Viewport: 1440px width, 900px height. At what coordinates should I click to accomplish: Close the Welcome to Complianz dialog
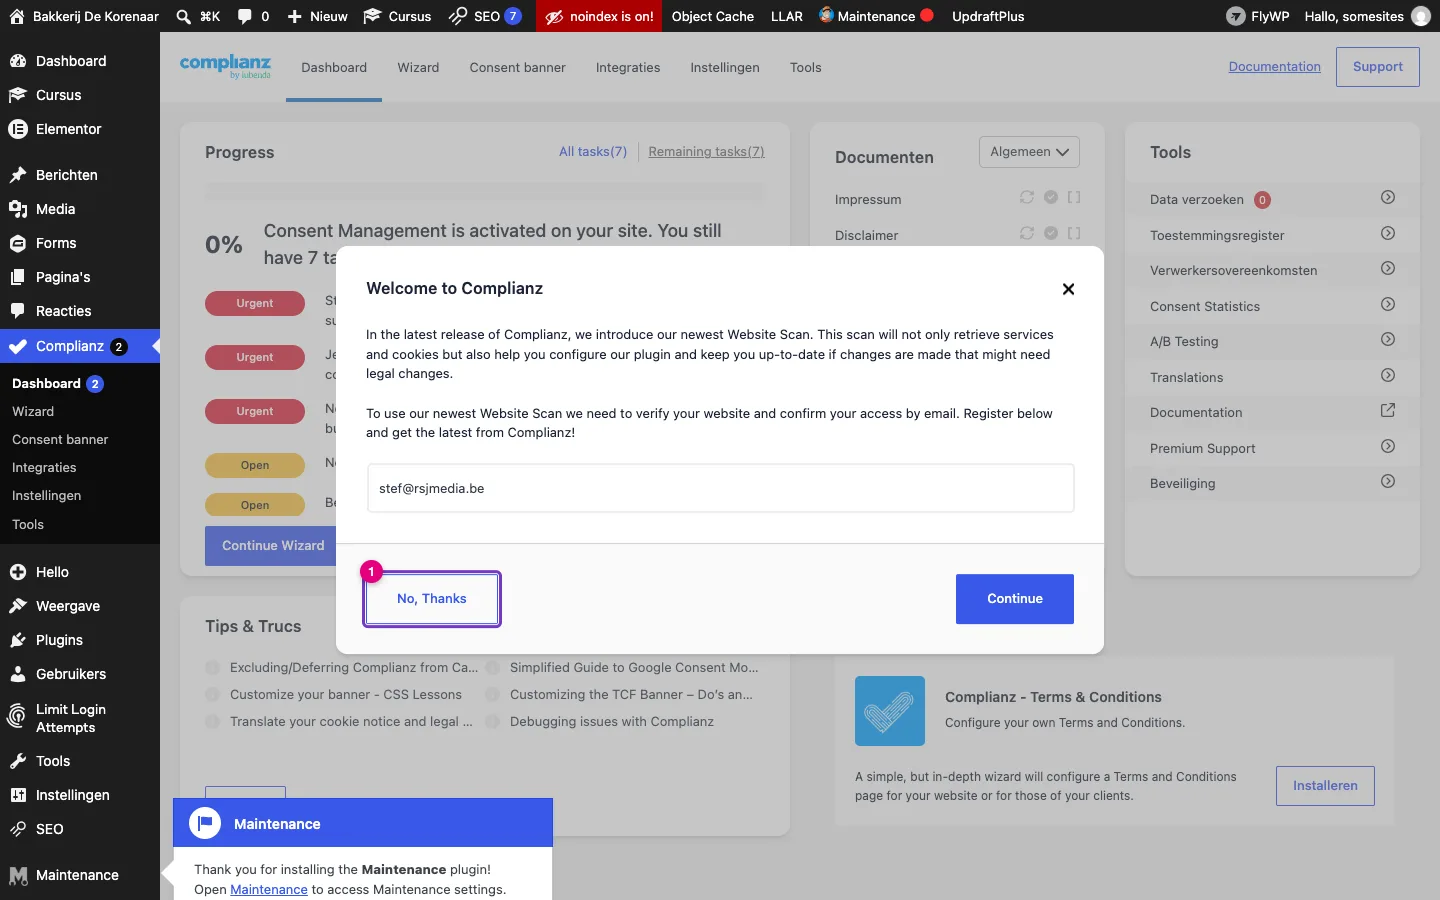(x=1068, y=289)
